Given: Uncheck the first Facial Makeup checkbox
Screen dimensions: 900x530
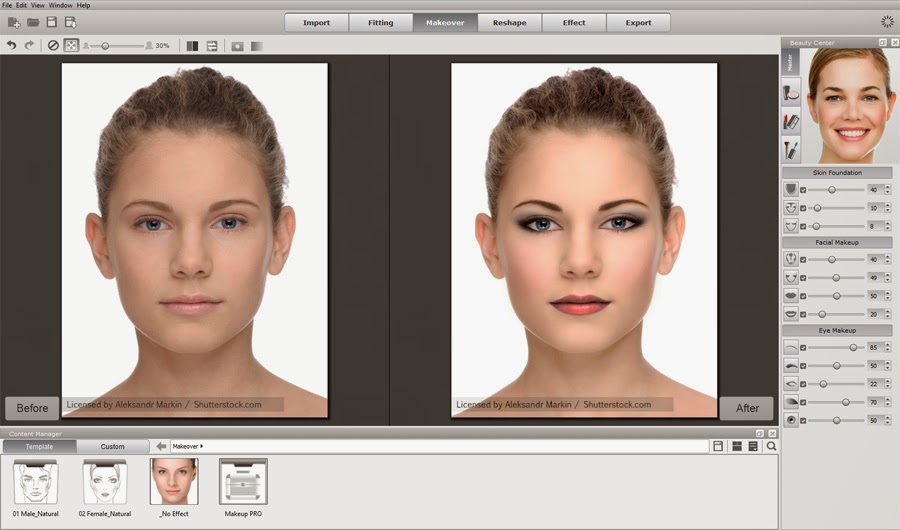Looking at the screenshot, I should 803,259.
